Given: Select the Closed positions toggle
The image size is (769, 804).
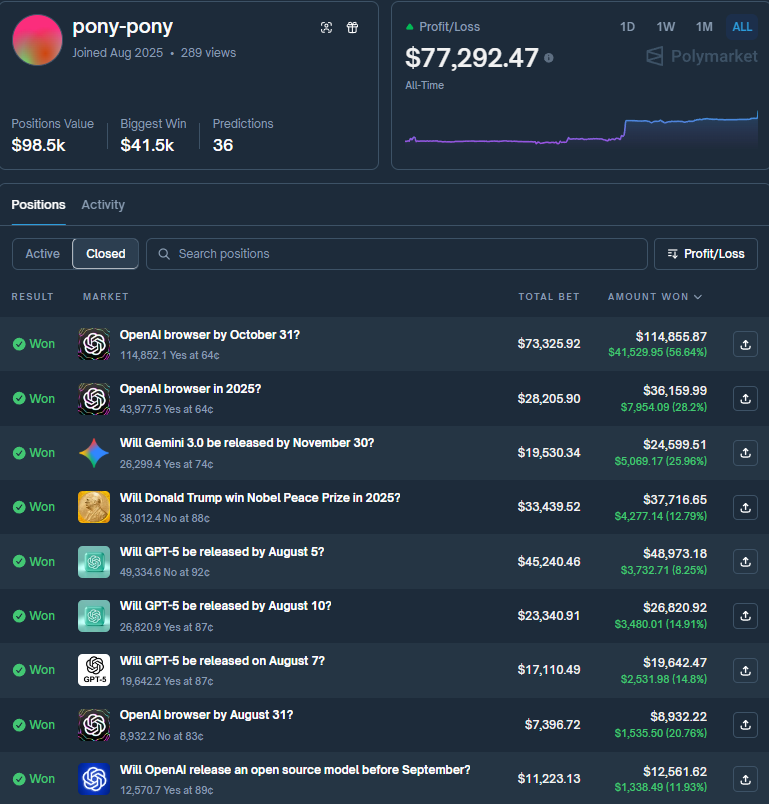Looking at the screenshot, I should click(106, 254).
